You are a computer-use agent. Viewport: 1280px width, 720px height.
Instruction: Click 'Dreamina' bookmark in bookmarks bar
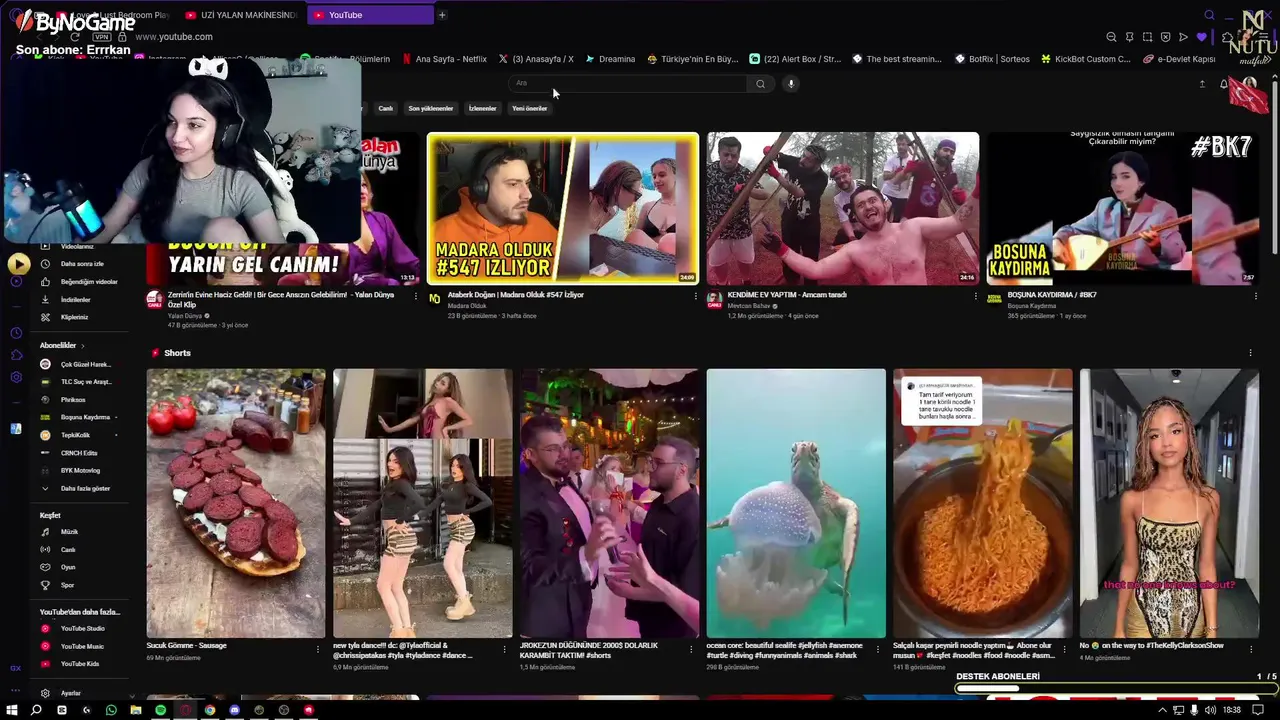tap(610, 59)
